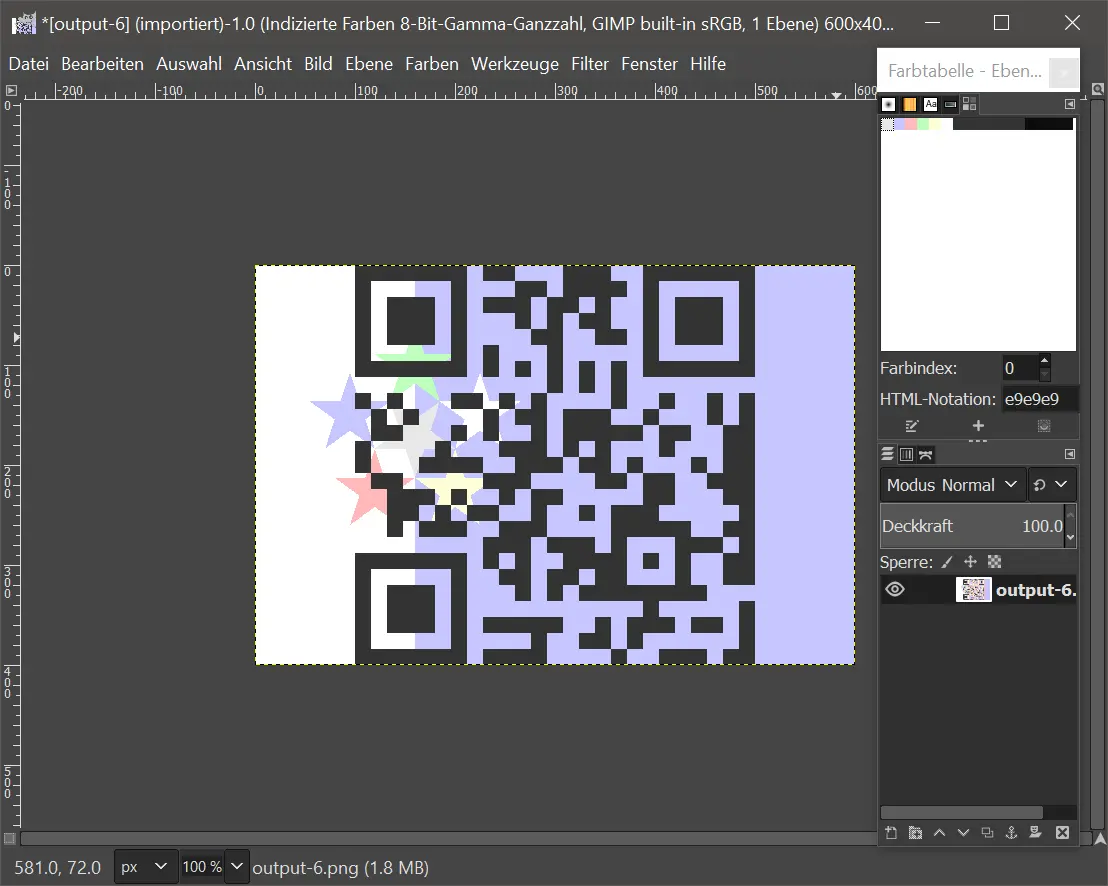Open the px unit dropdown
Image resolution: width=1108 pixels, height=886 pixels.
(x=145, y=867)
